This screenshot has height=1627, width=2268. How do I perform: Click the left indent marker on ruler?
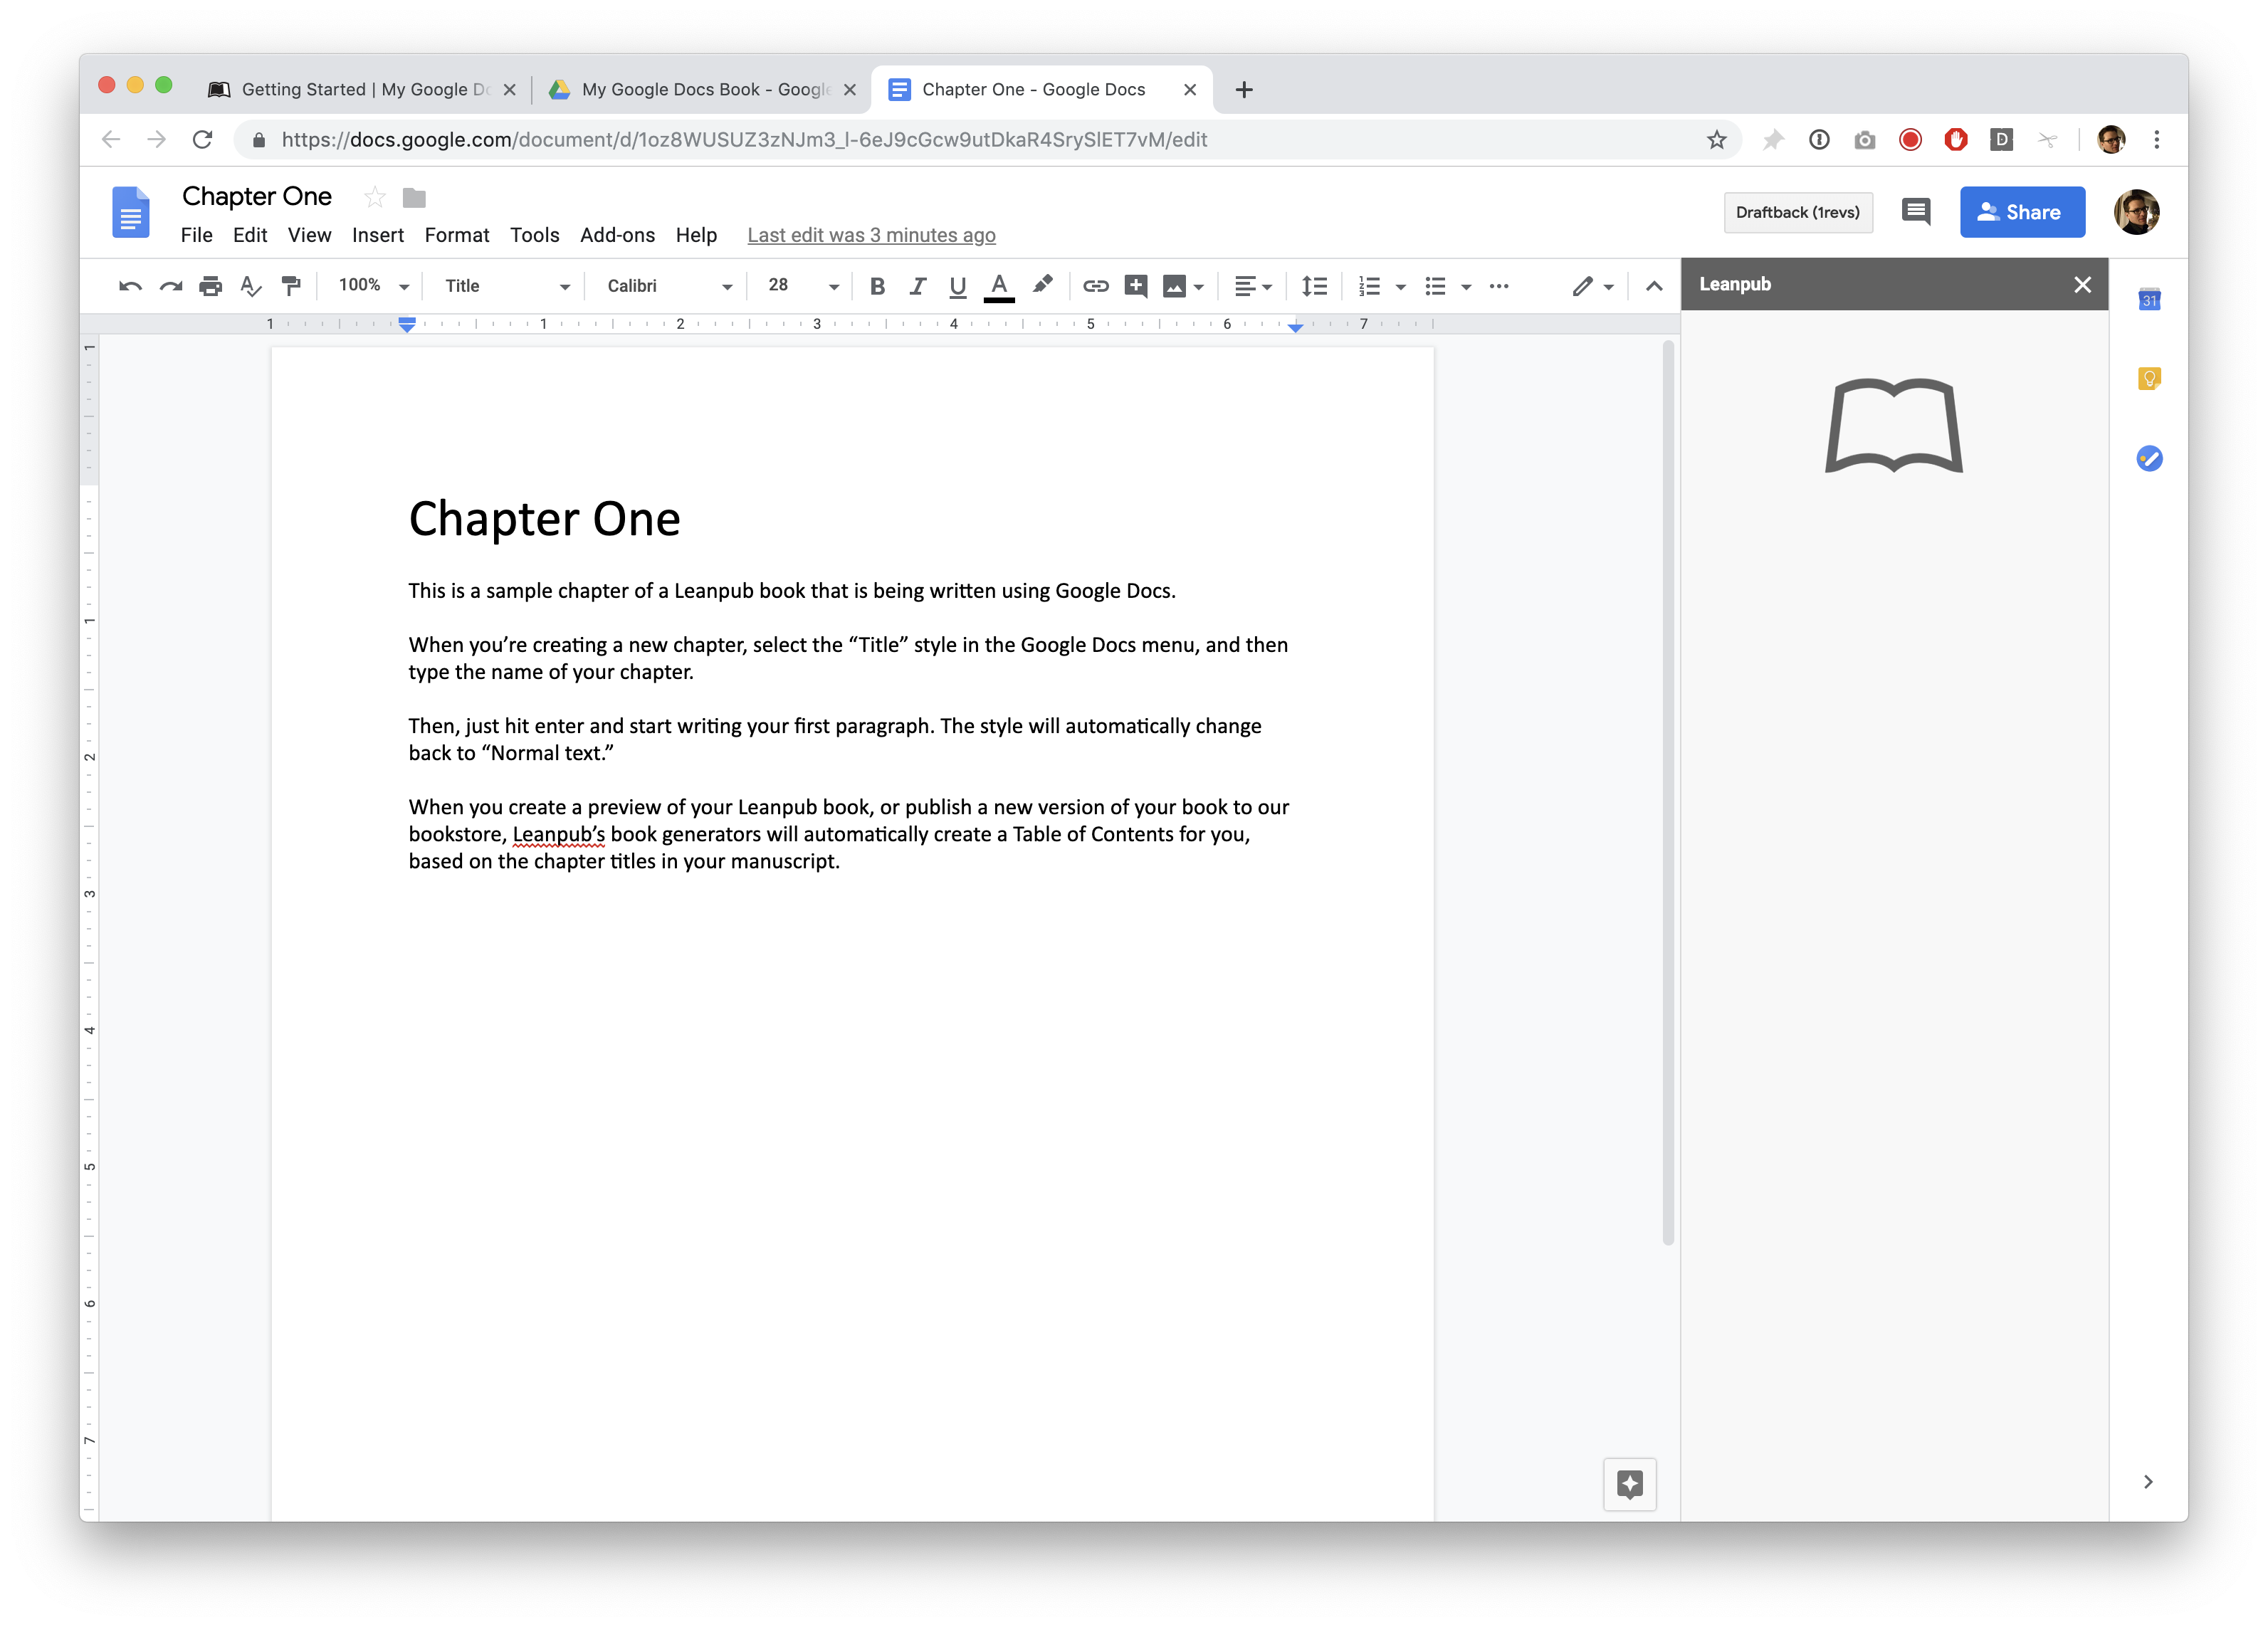[x=406, y=327]
